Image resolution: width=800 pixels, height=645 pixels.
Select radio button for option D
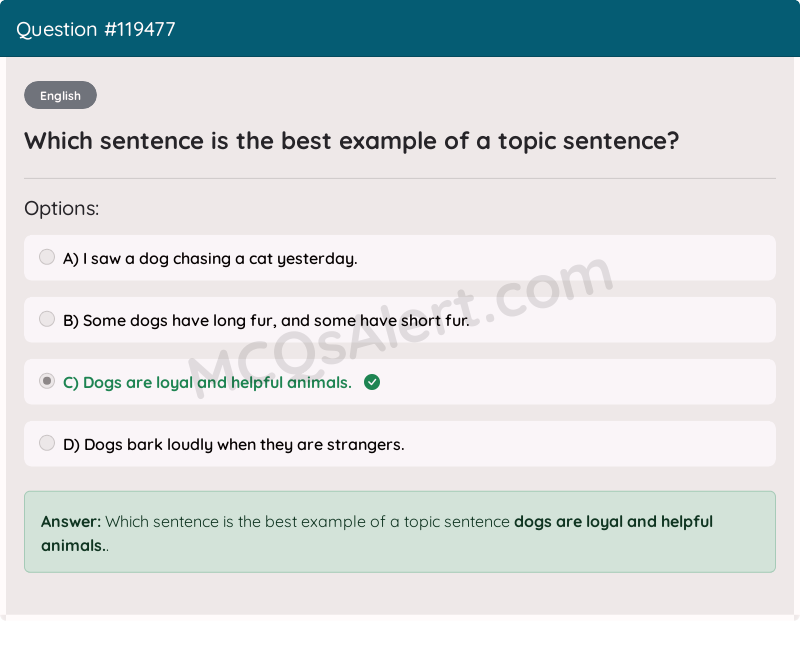click(47, 442)
